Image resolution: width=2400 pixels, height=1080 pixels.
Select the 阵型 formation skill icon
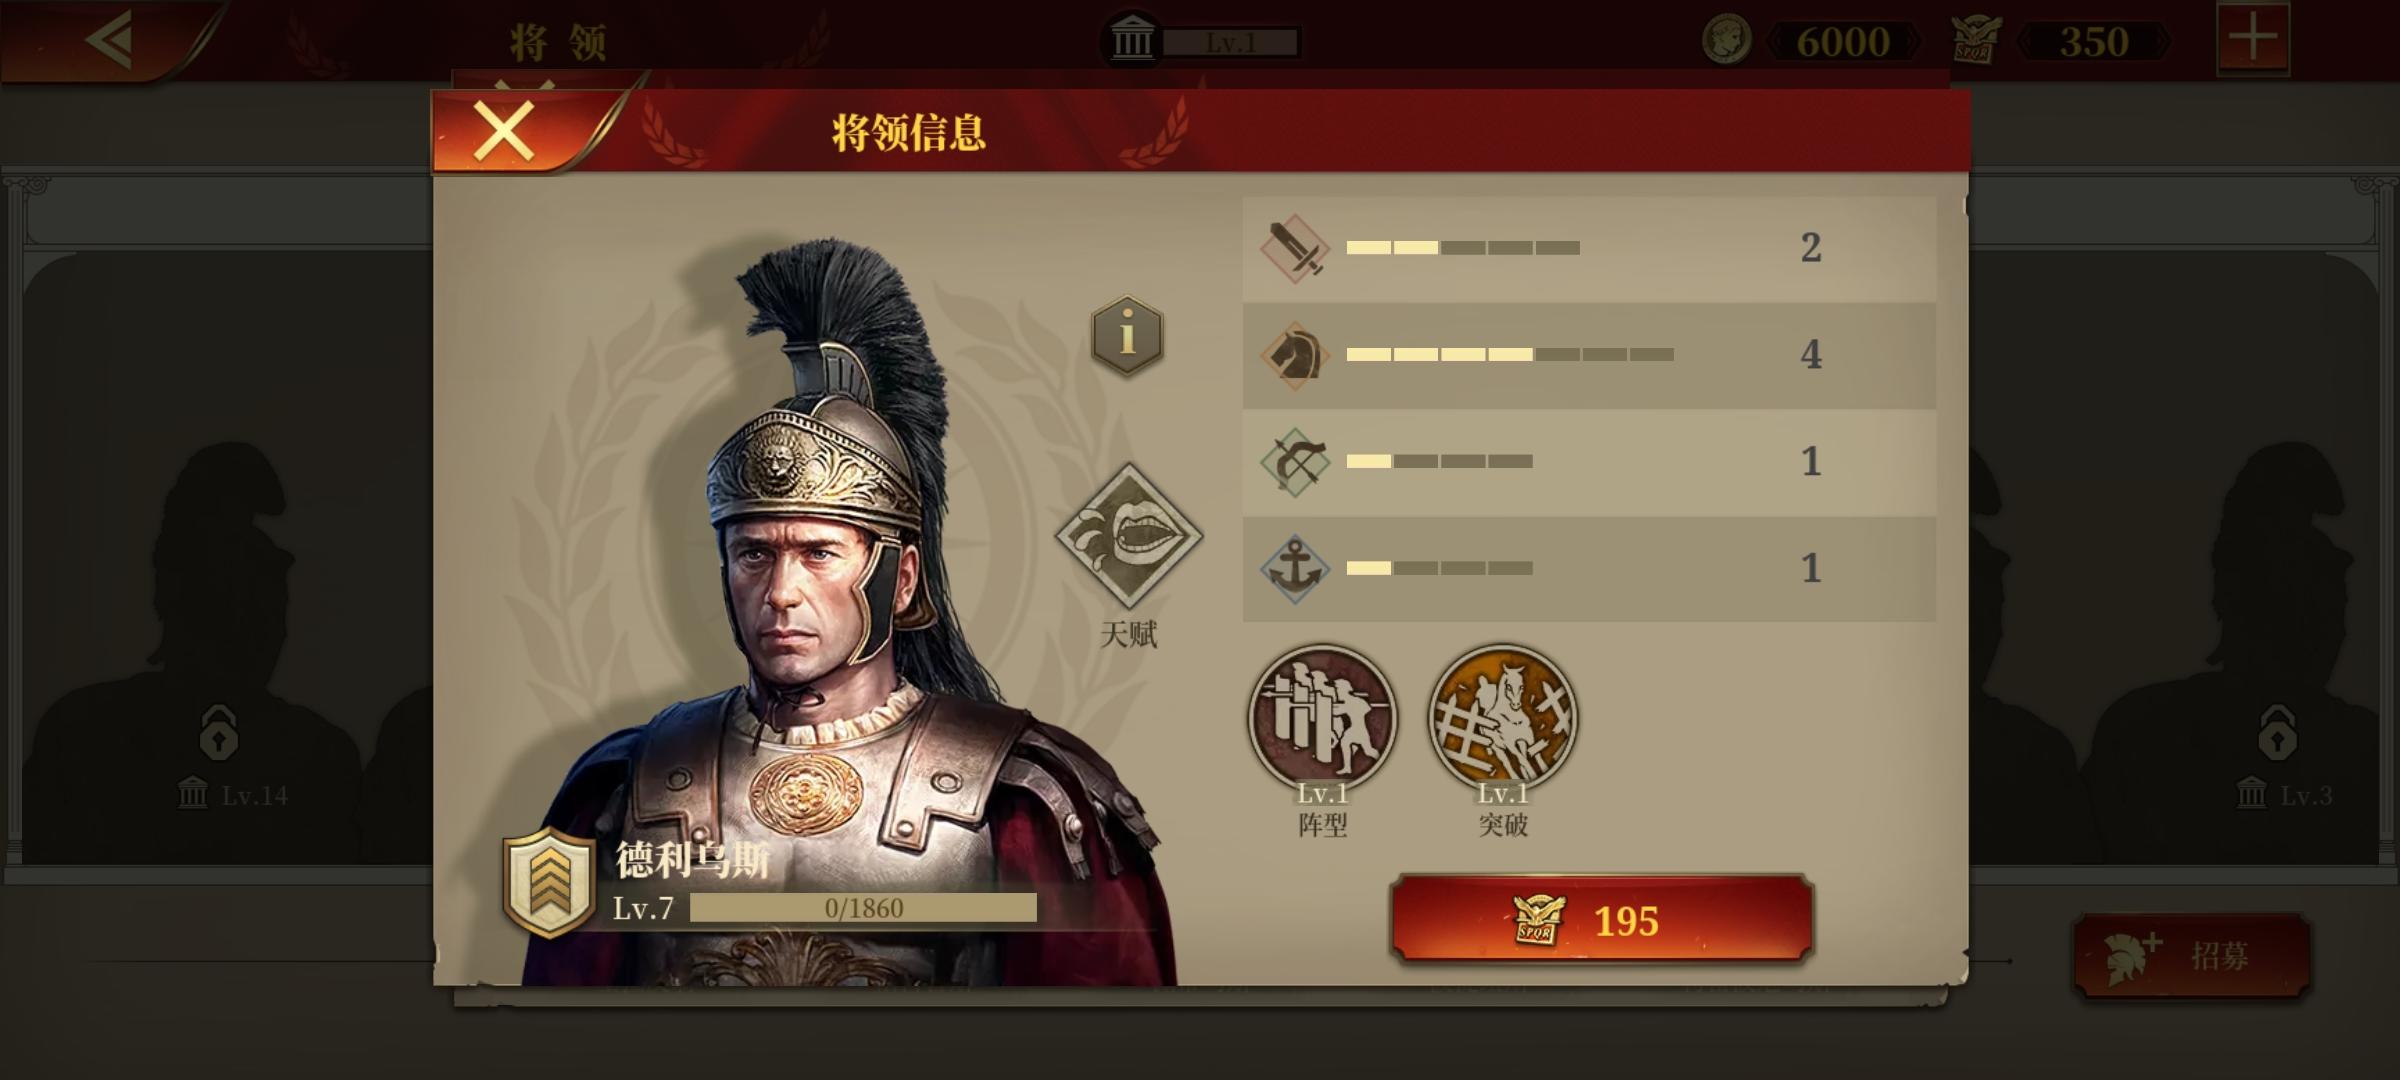pos(1322,717)
